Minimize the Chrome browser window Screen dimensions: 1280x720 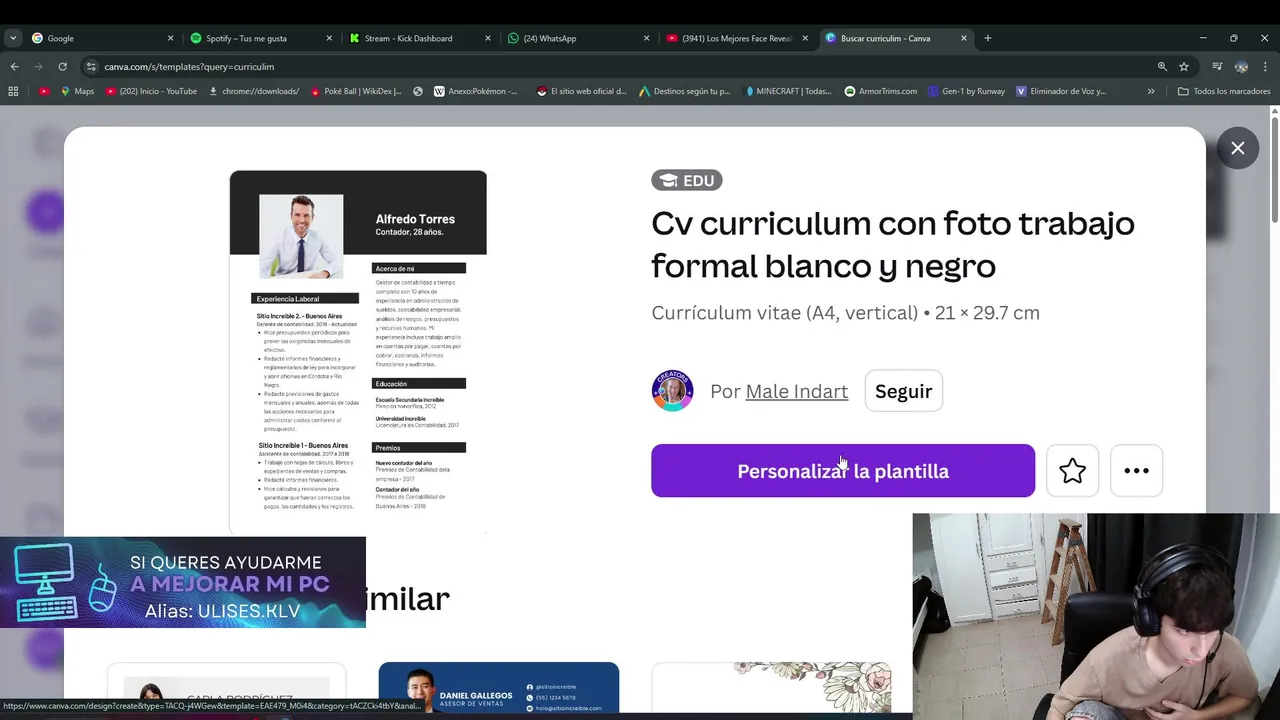tap(1203, 38)
